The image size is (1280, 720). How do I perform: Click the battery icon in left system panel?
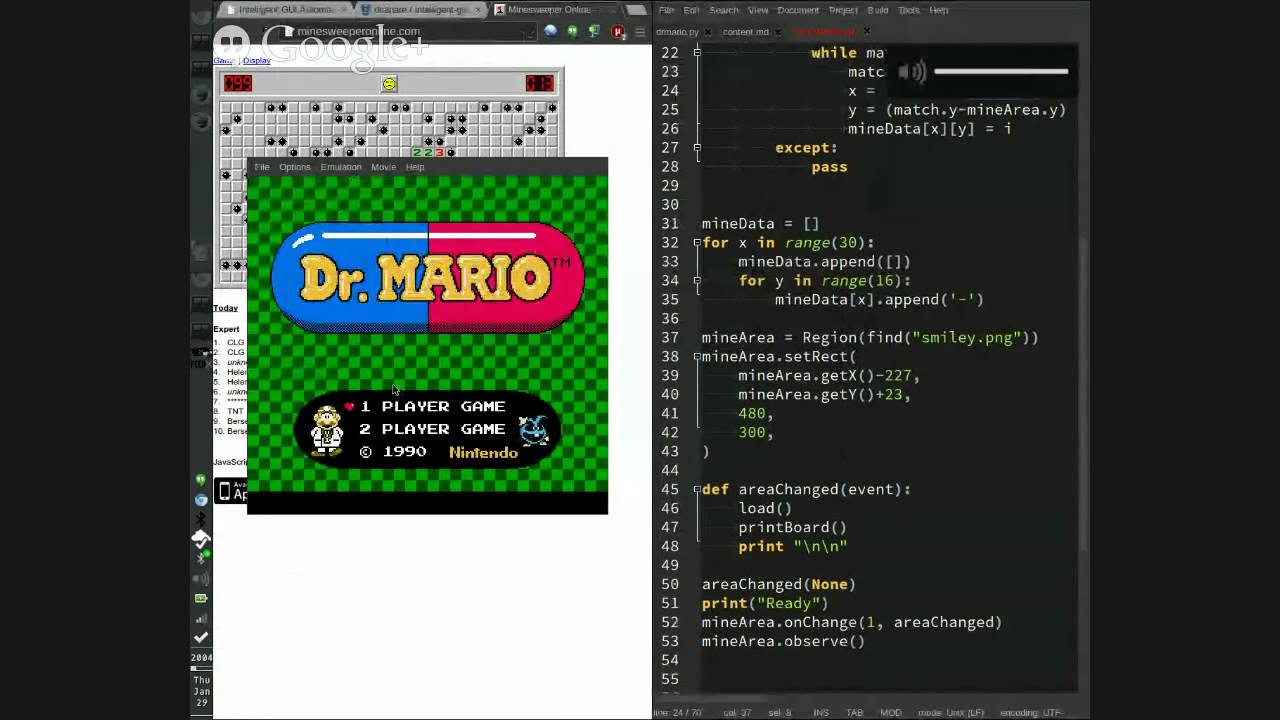tap(201, 598)
